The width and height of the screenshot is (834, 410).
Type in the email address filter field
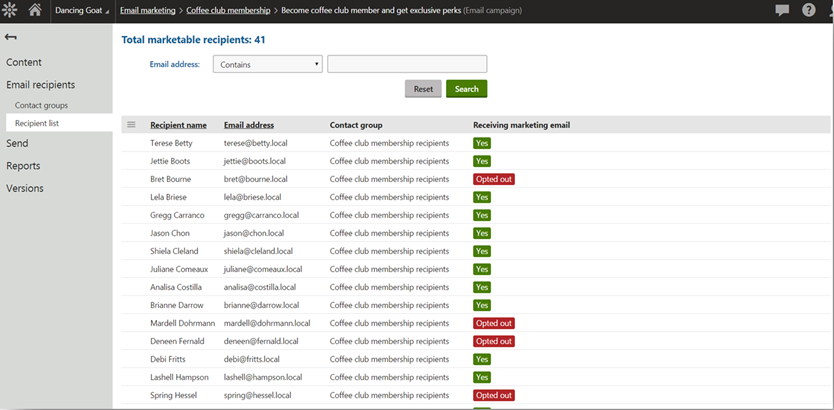pos(406,64)
